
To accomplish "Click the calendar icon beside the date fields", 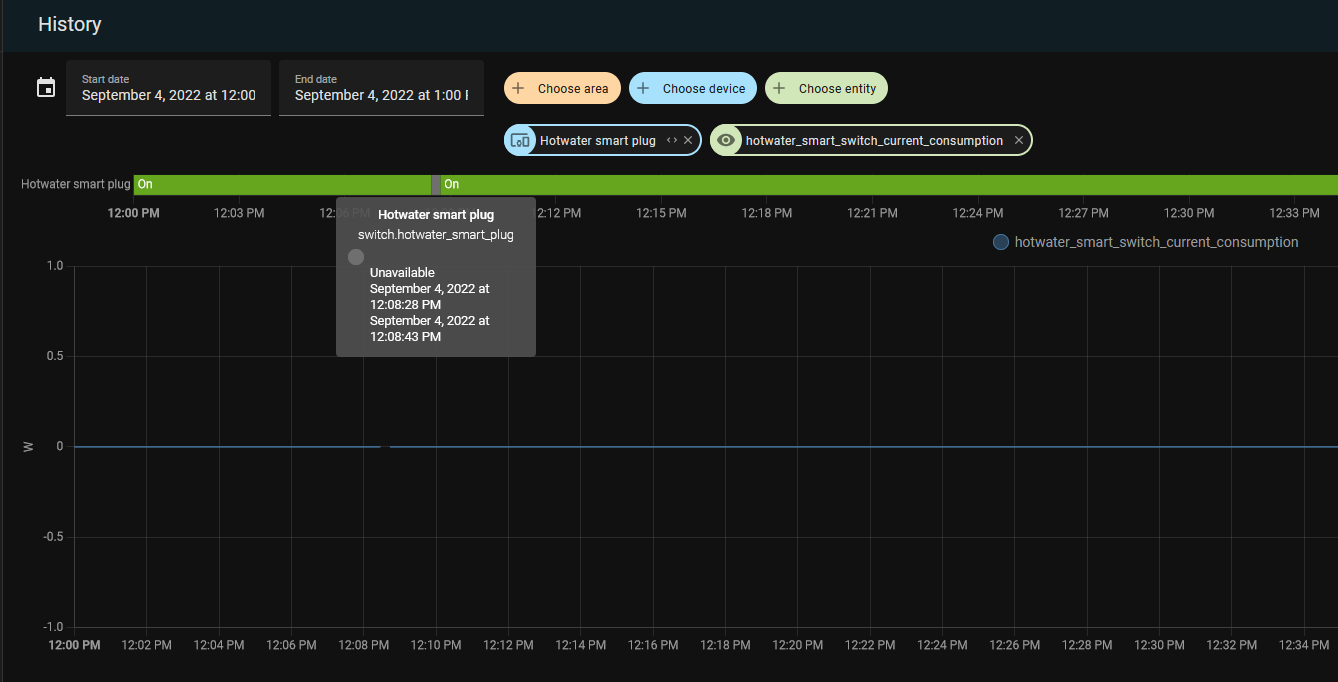I will coord(45,87).
